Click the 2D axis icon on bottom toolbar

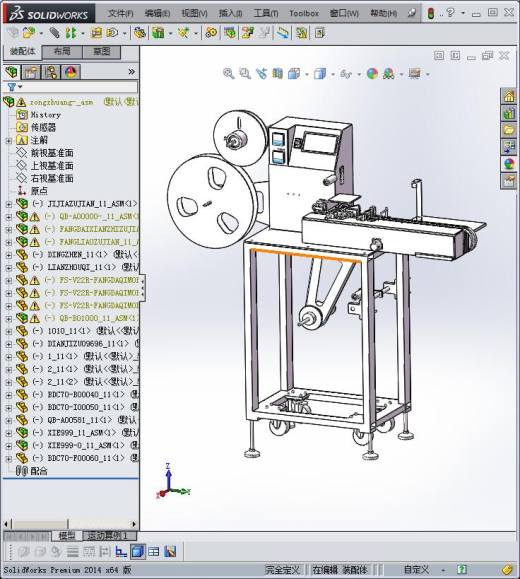[x=121, y=552]
